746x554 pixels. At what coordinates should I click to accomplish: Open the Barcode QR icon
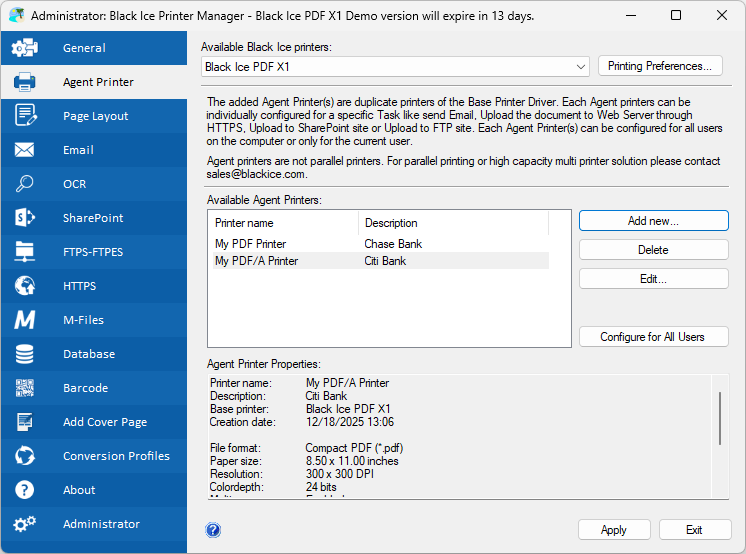(x=25, y=388)
